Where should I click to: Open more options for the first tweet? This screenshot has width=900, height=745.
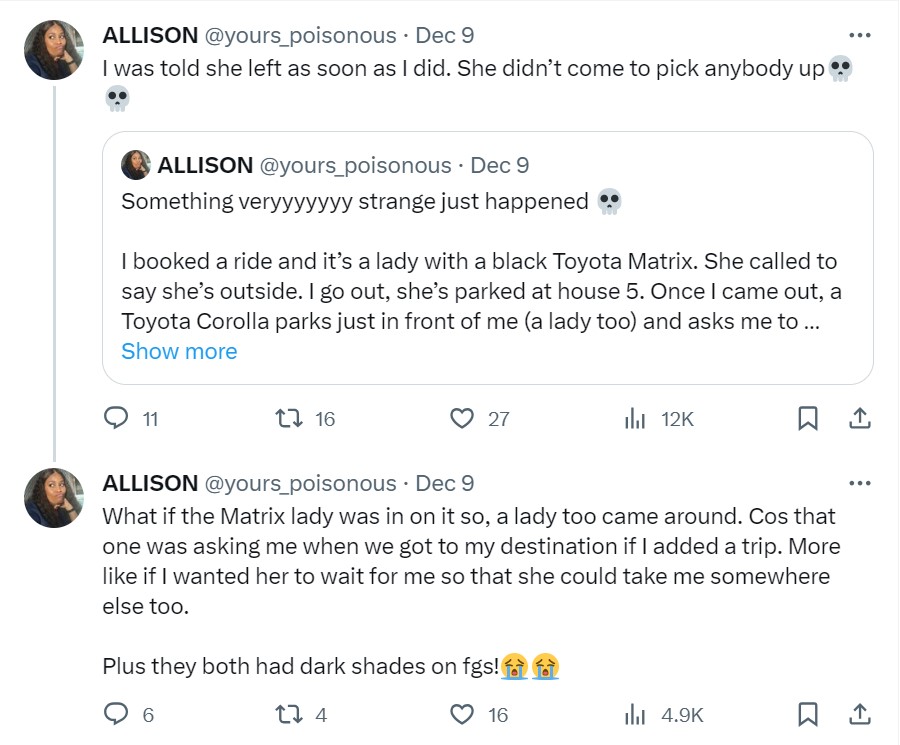tap(859, 35)
